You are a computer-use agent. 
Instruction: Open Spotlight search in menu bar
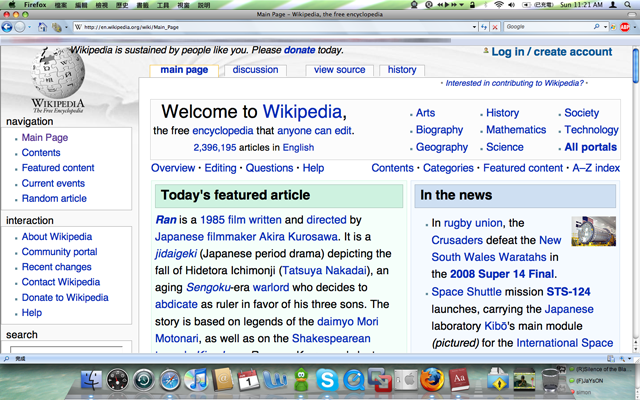pos(628,4)
